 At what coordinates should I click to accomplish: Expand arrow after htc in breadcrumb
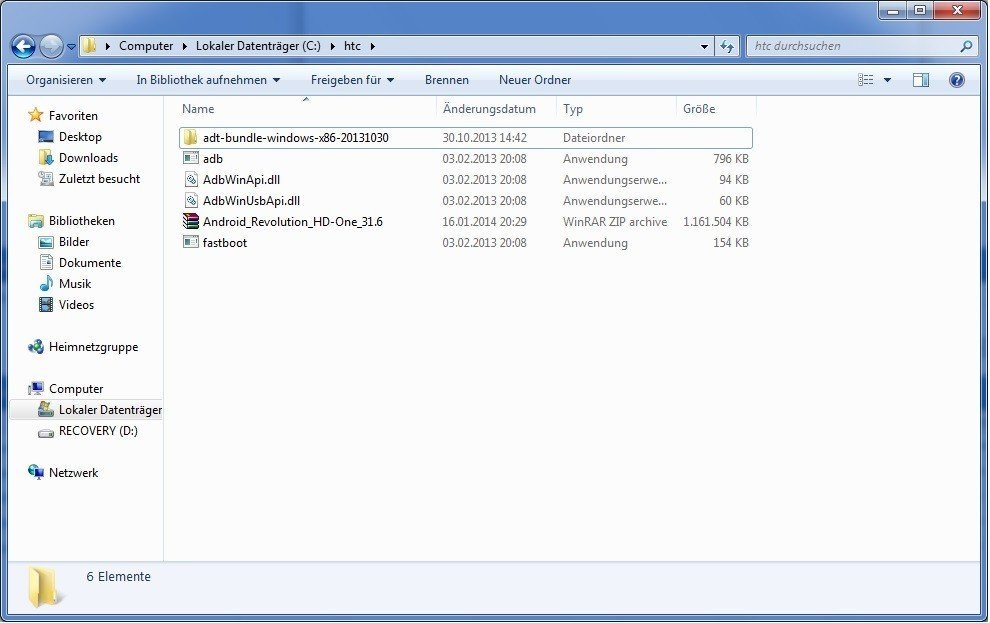[373, 46]
